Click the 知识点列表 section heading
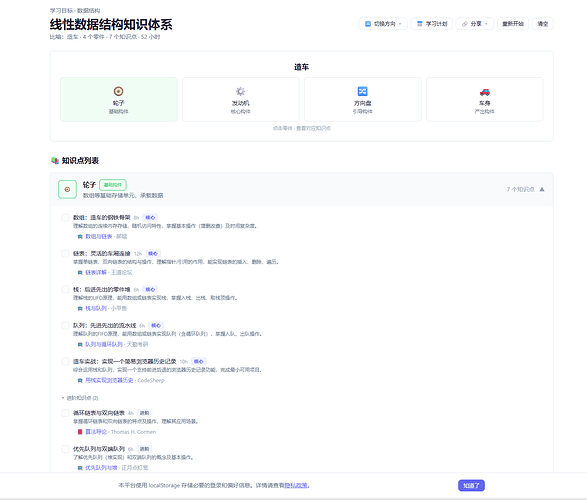Screen dimensions: 587x500 (80, 161)
